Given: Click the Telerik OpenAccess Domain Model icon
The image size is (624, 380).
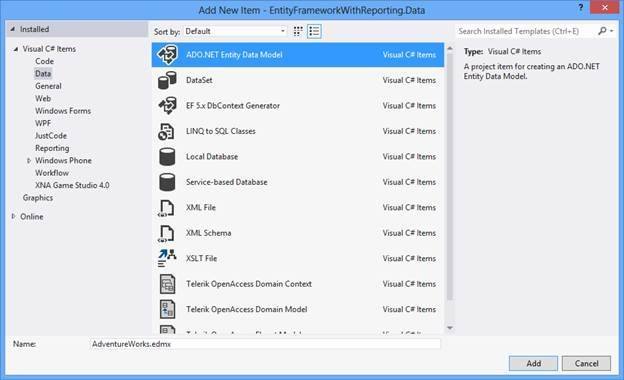Looking at the screenshot, I should pyautogui.click(x=167, y=309).
